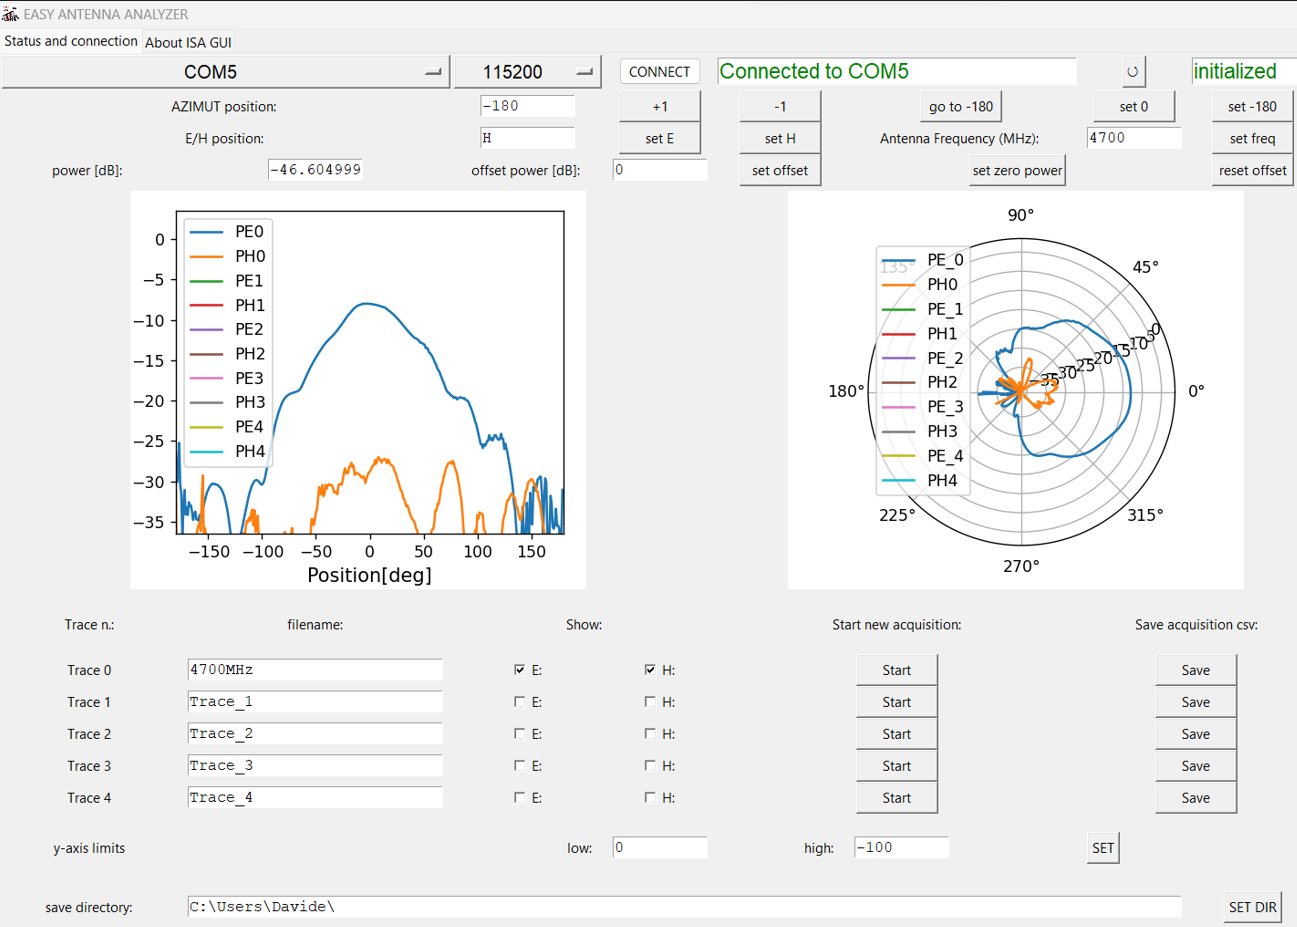Click the Antenna Frequency input field

(x=1134, y=138)
